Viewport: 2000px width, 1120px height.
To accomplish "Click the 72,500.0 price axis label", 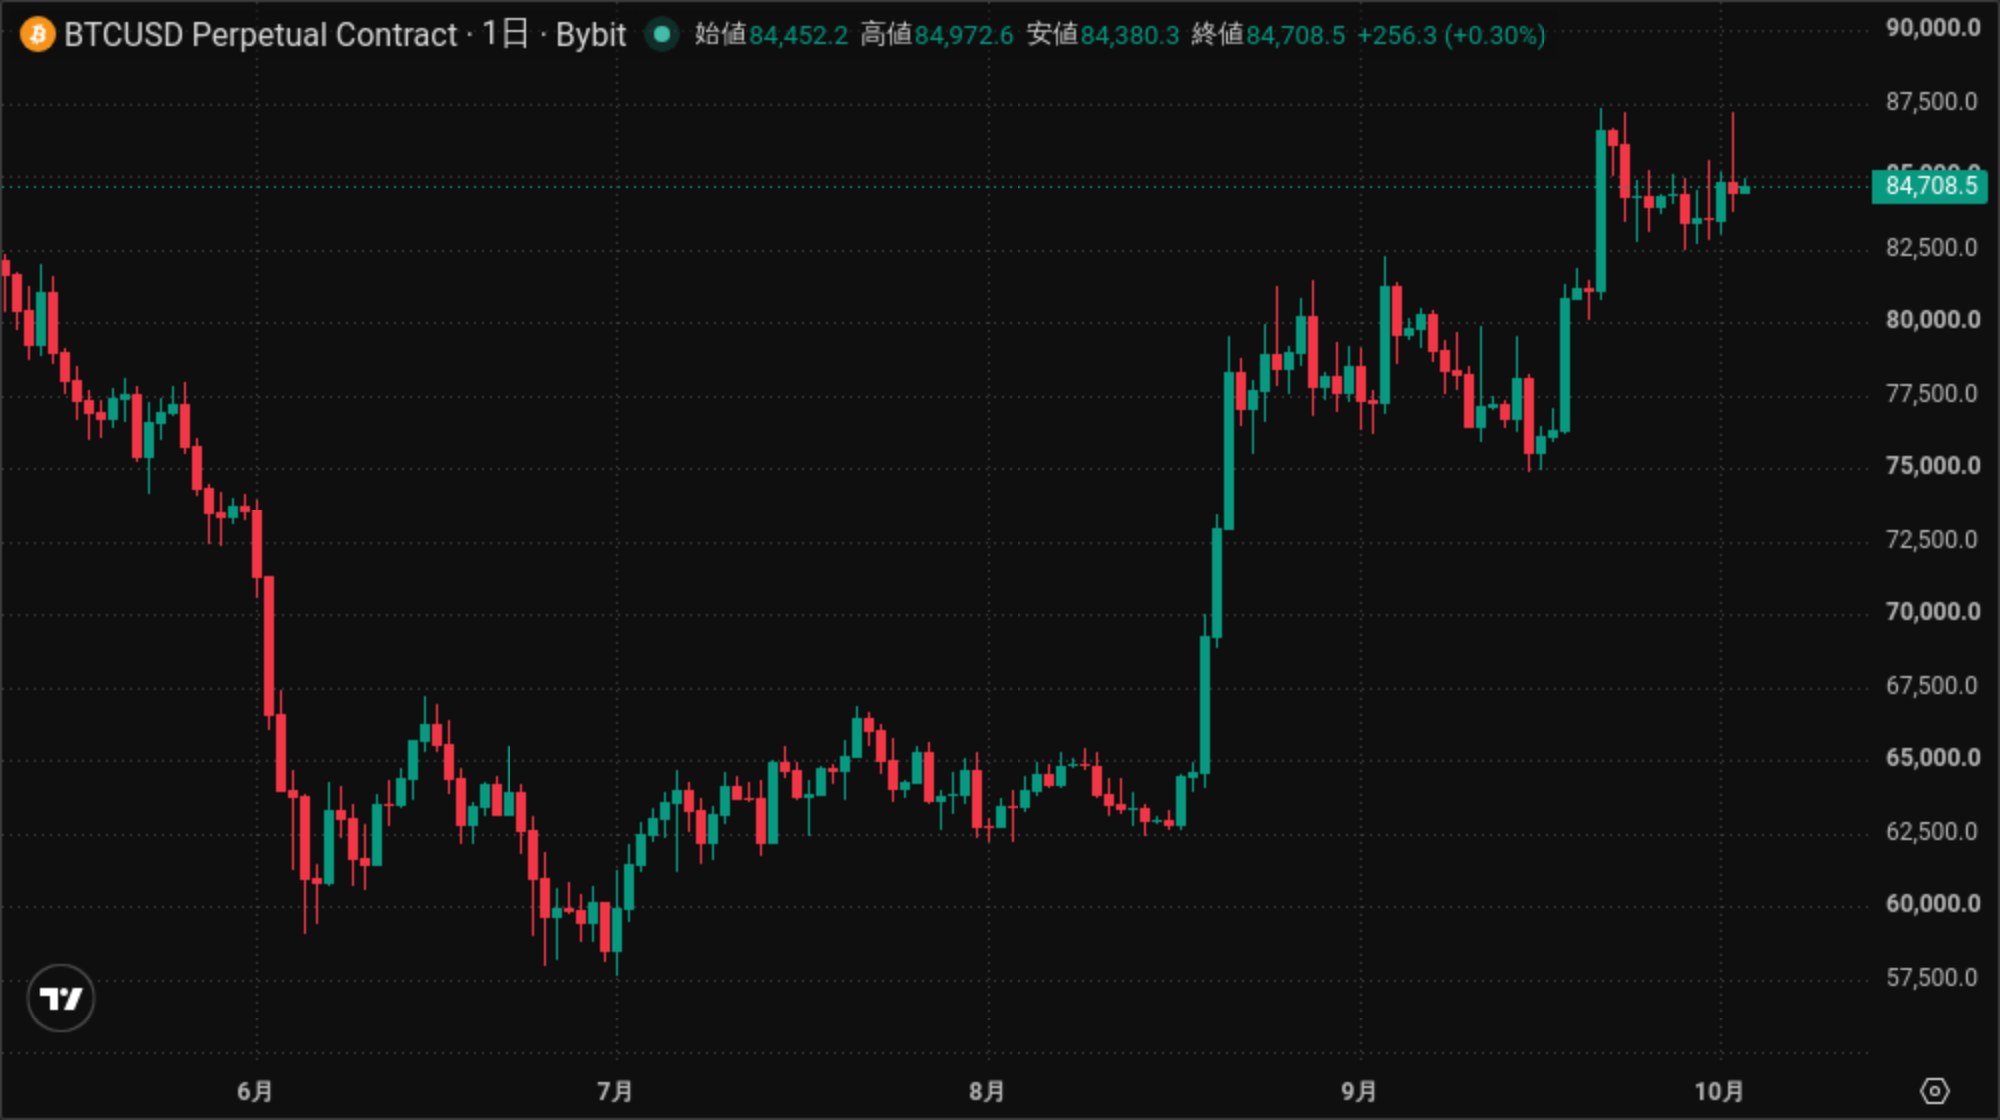I will [1932, 540].
